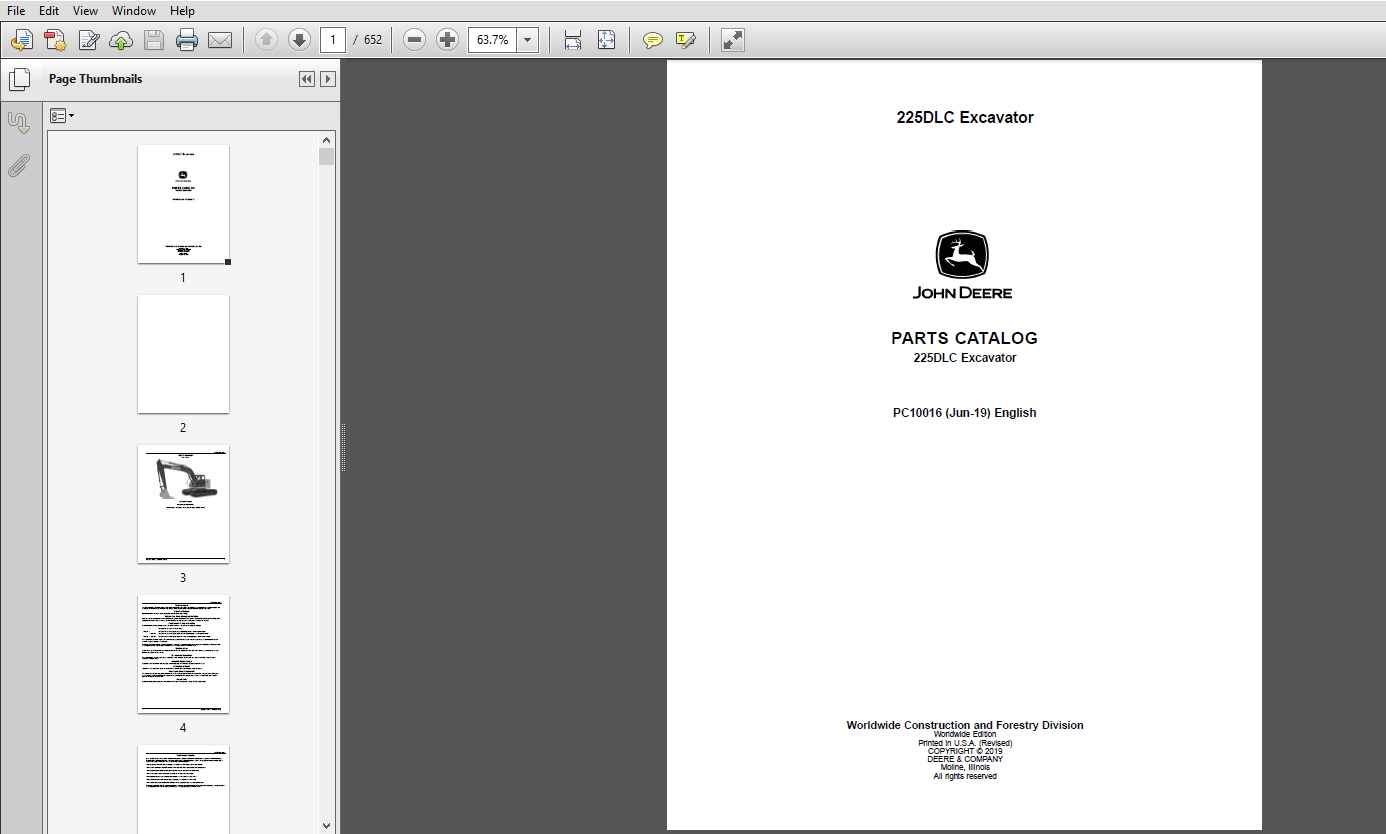1386x834 pixels.
Task: Open the zoom level dropdown arrow
Action: coord(529,40)
